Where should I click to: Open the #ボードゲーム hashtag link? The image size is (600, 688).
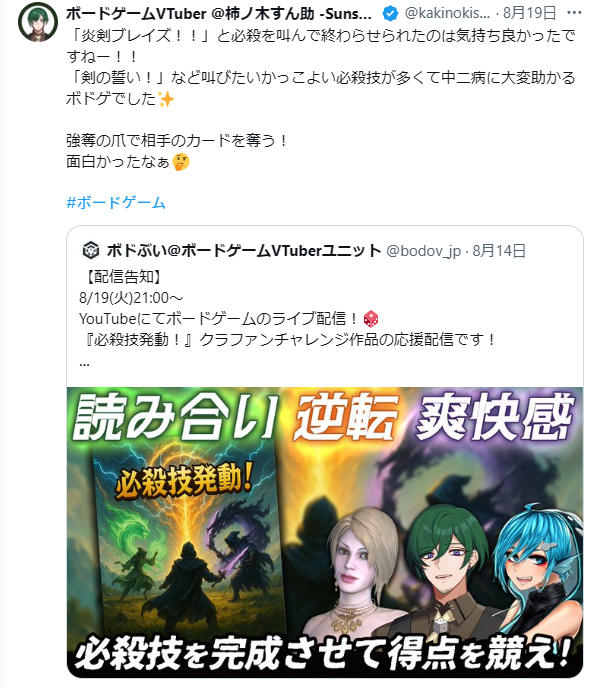116,203
